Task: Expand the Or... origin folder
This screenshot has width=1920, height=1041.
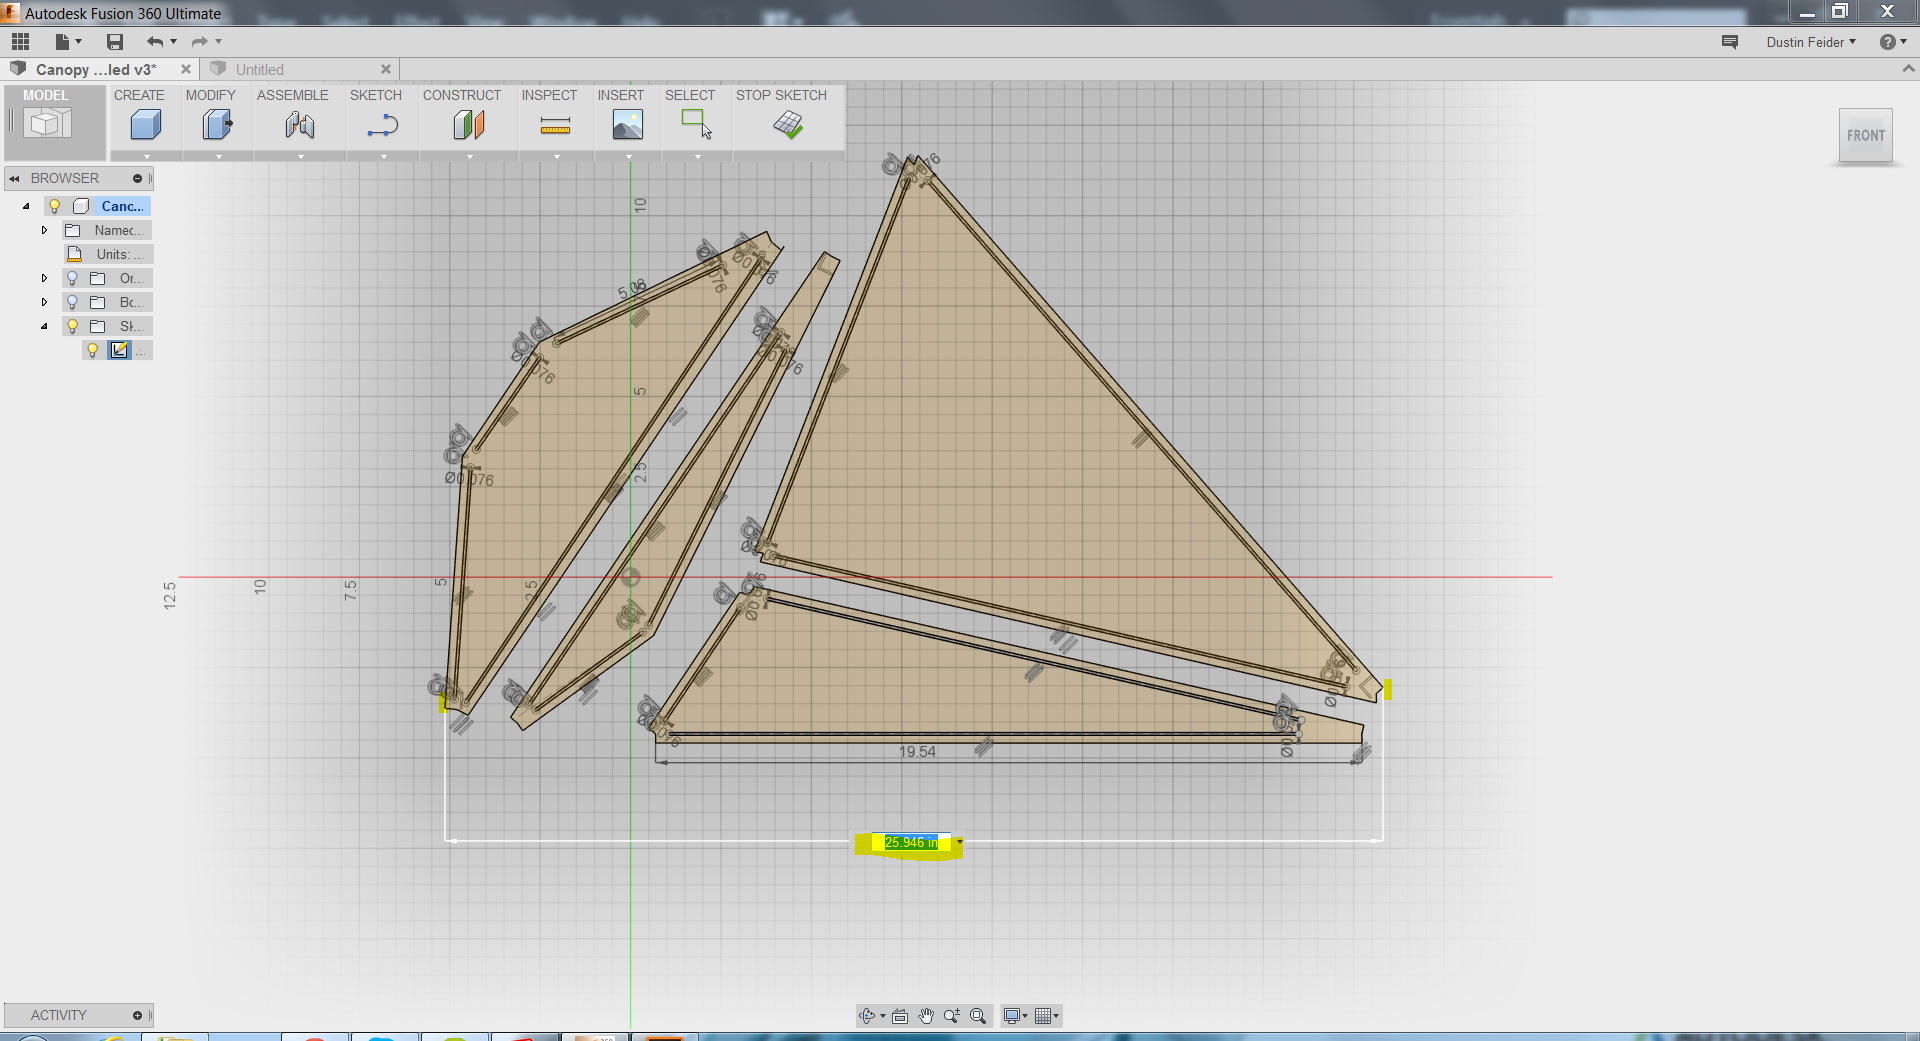Action: [44, 278]
